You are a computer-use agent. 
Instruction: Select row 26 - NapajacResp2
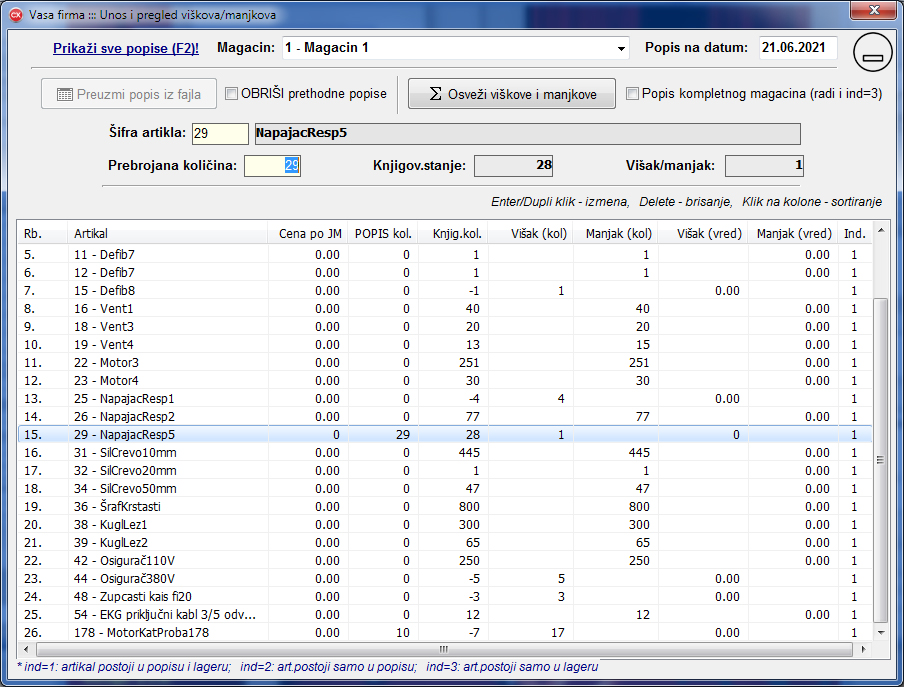(445, 417)
